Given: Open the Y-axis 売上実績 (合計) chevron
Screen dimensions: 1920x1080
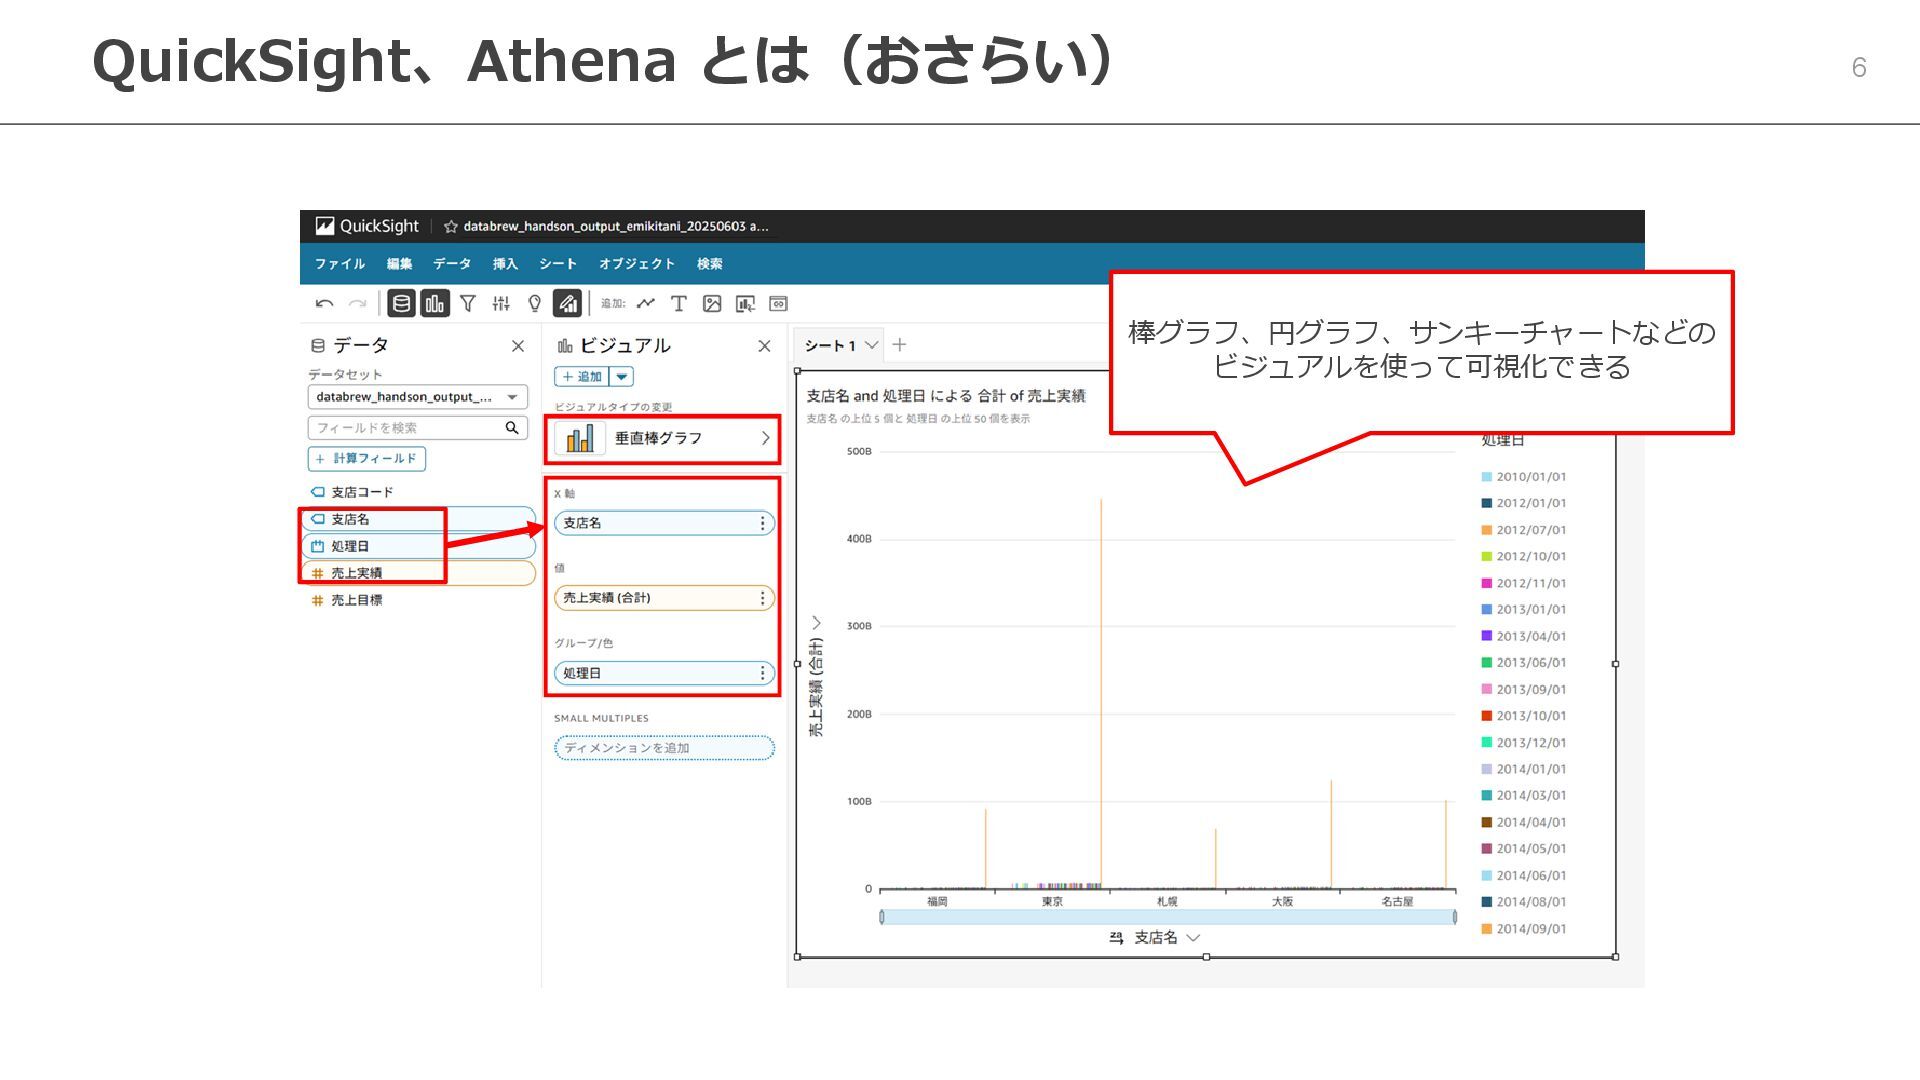Looking at the screenshot, I should point(817,623).
